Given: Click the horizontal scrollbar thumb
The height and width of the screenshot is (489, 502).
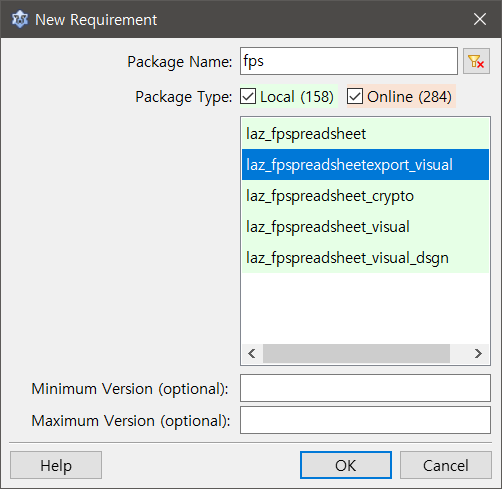Looking at the screenshot, I should tap(356, 353).
